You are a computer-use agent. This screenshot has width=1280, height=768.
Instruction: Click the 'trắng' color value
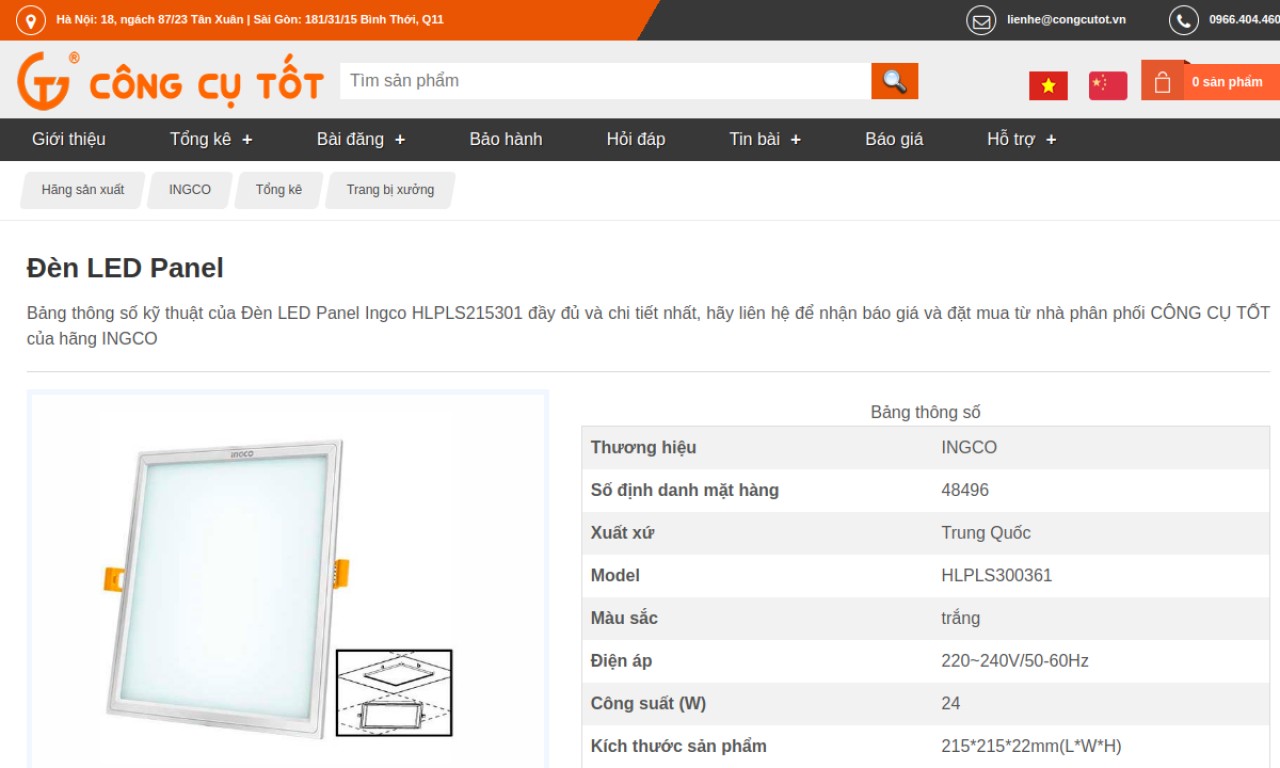tap(960, 618)
